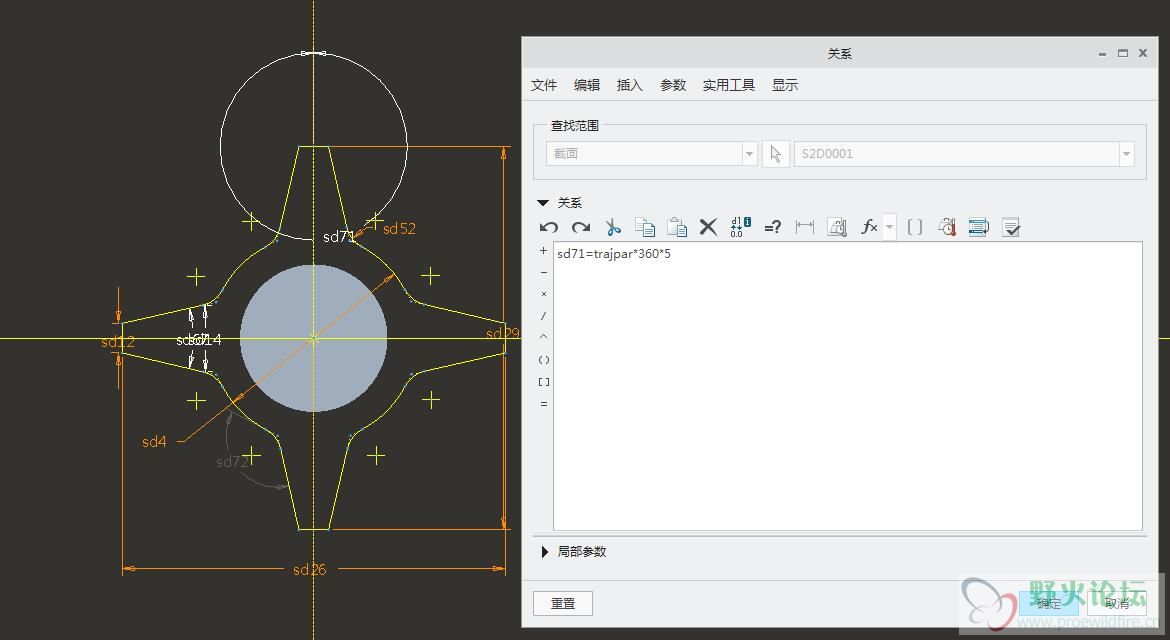This screenshot has height=640, width=1170.
Task: Cut selected relation text with scissors
Action: tap(613, 227)
